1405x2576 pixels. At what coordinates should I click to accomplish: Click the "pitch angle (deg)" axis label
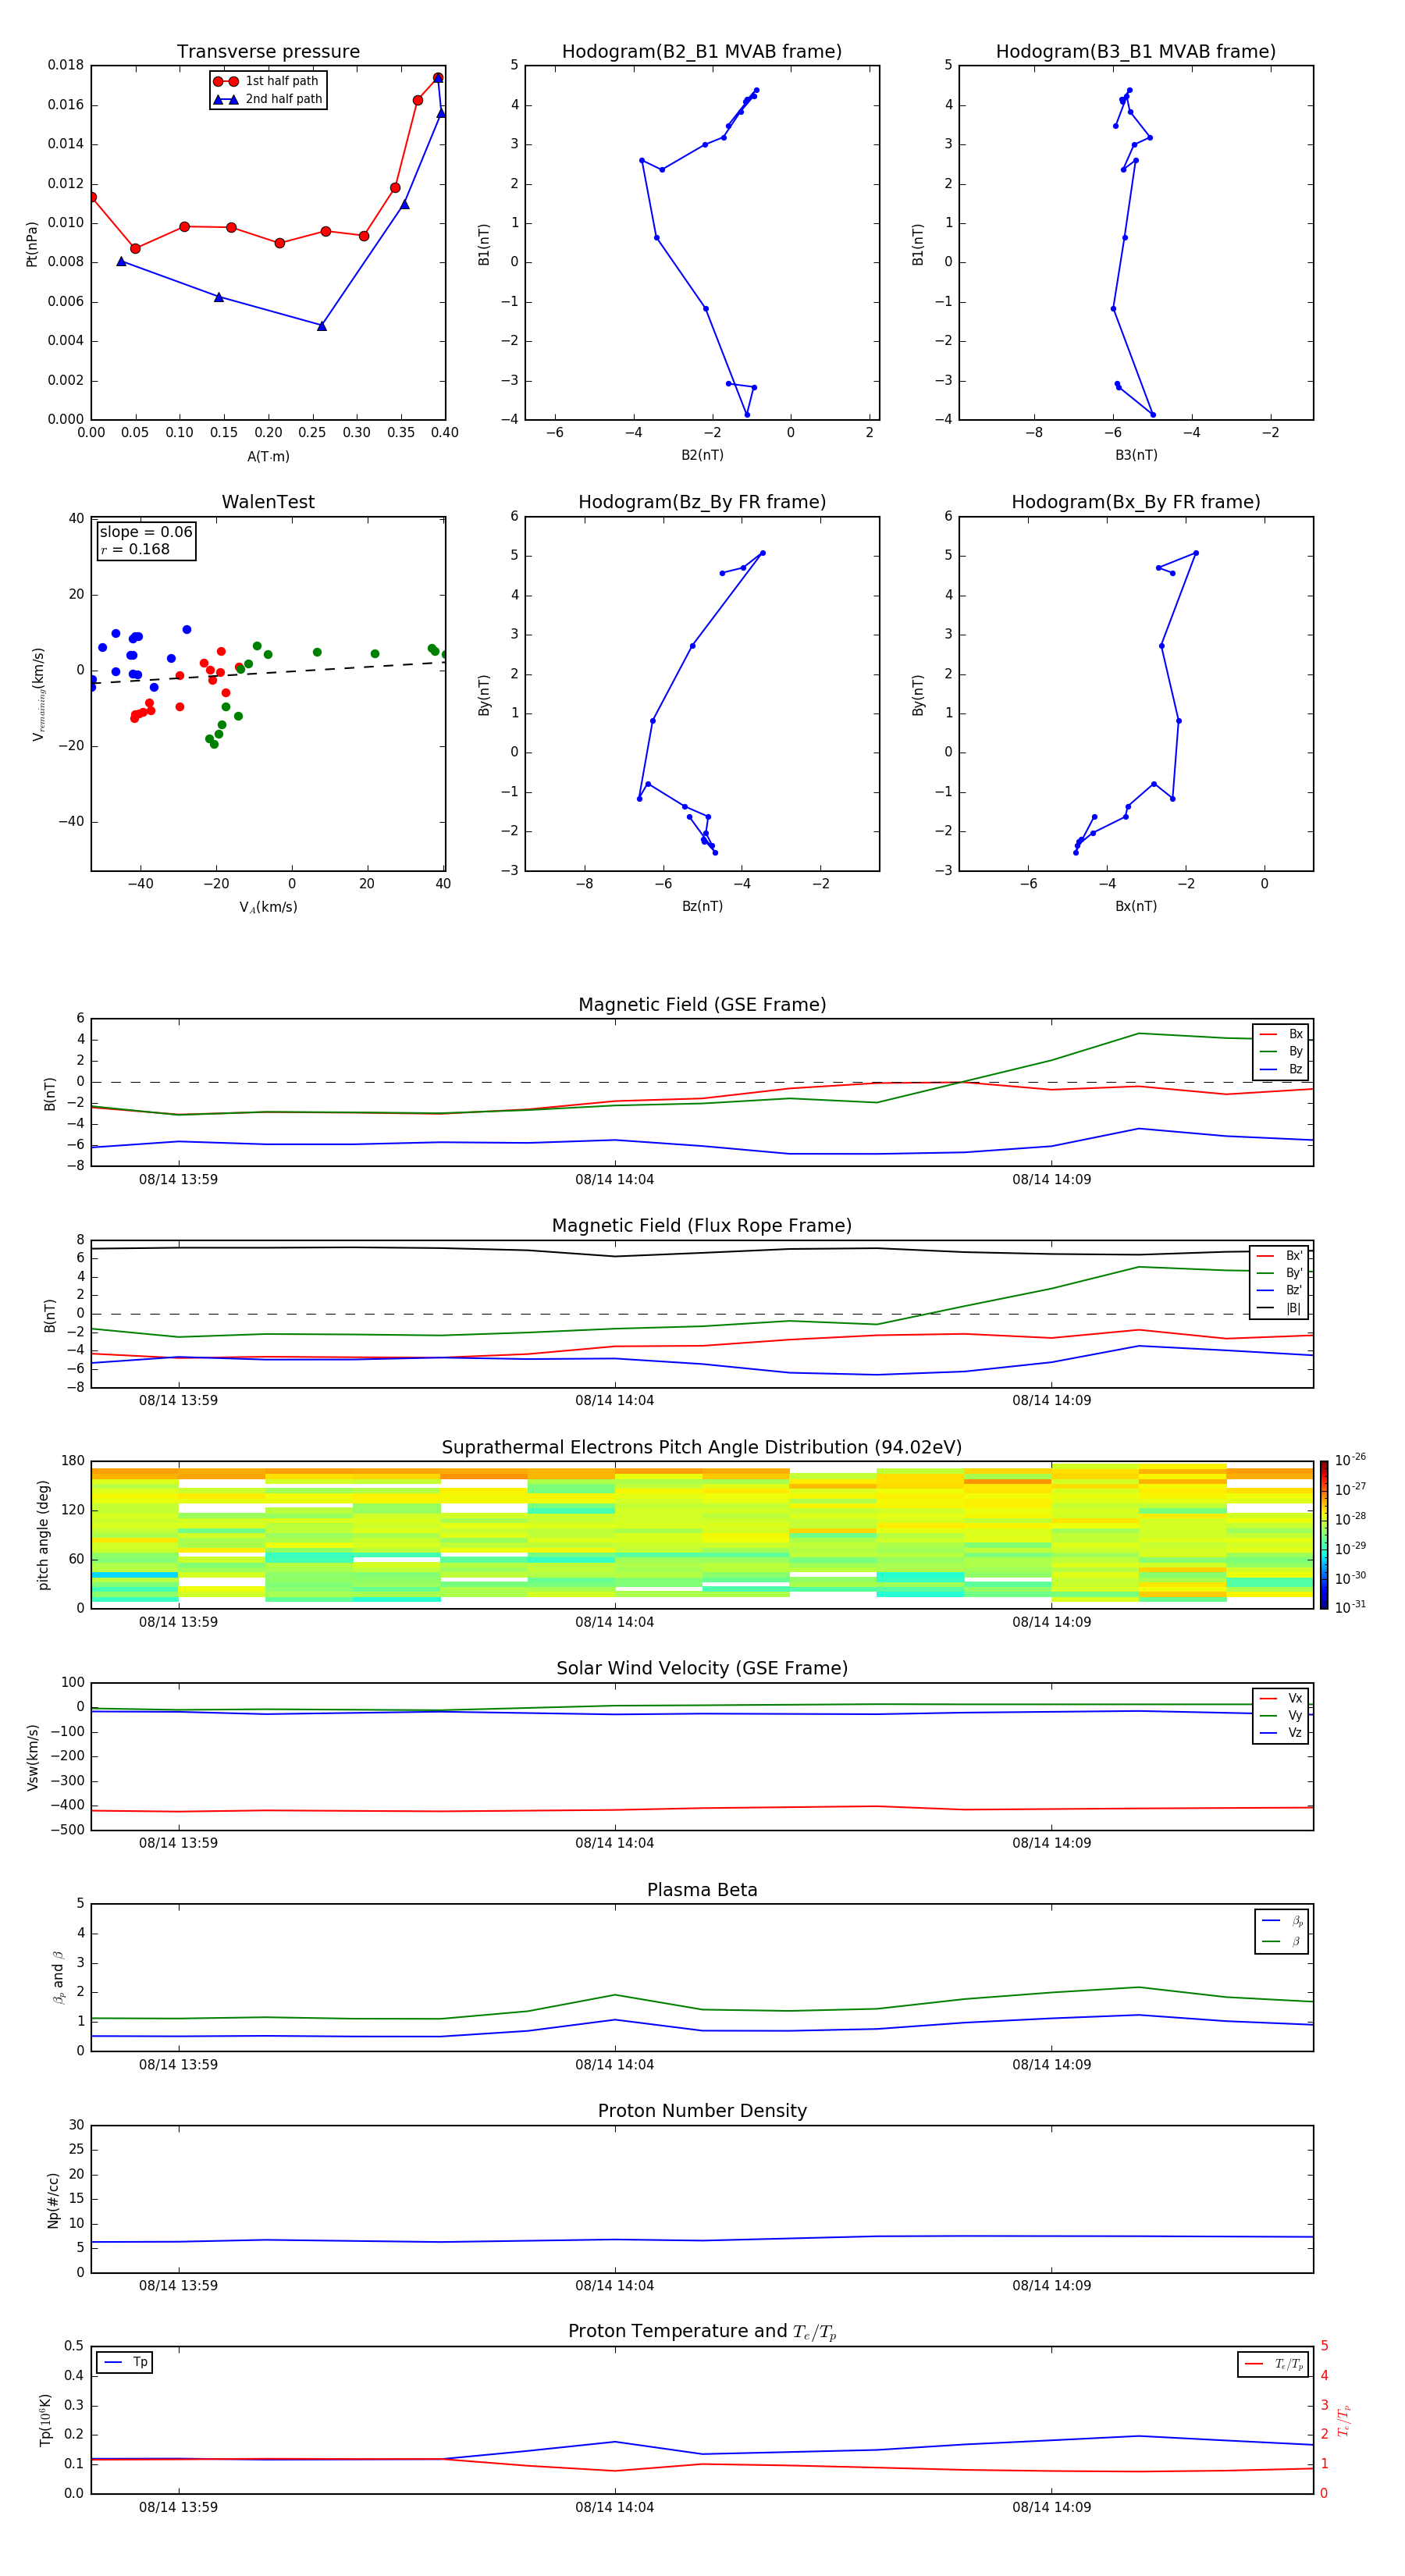pyautogui.click(x=43, y=1535)
